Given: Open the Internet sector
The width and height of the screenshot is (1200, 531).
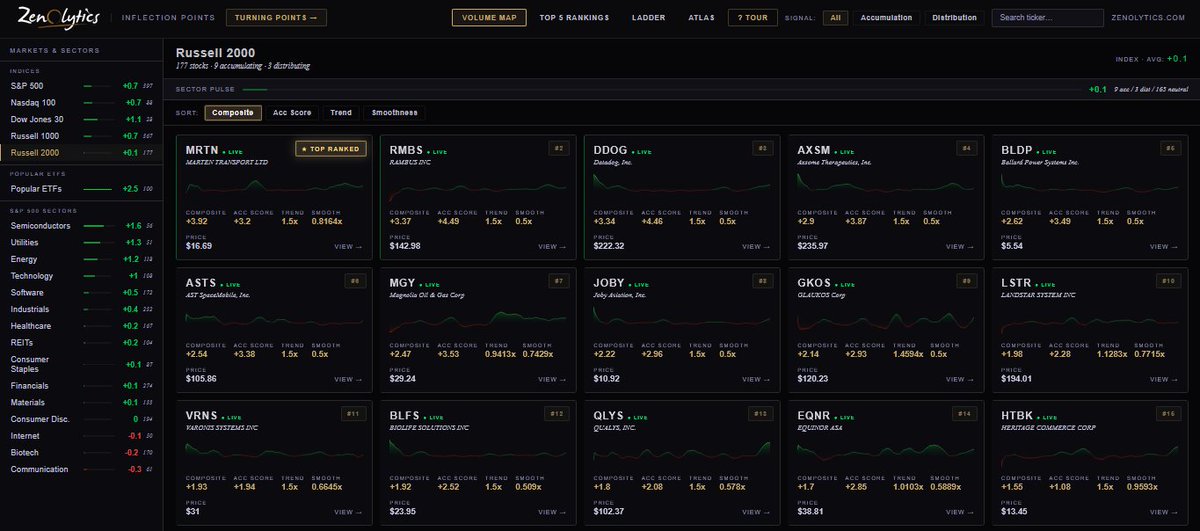Looking at the screenshot, I should tap(80, 435).
